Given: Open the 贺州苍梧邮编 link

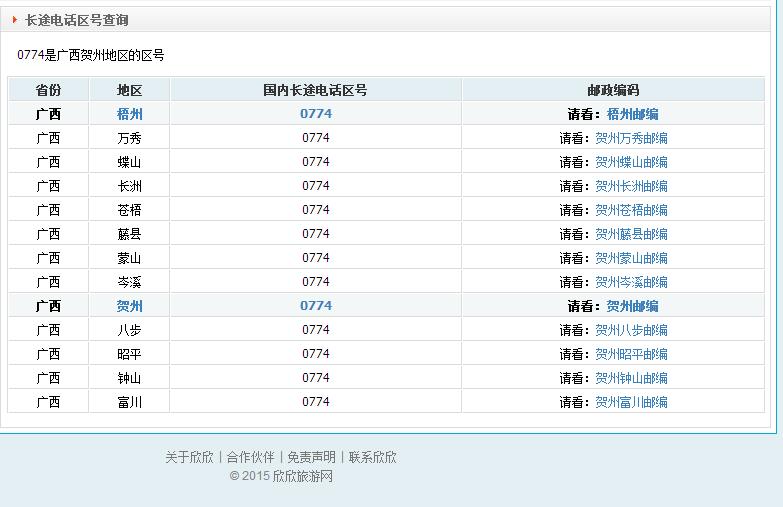Looking at the screenshot, I should 631,210.
